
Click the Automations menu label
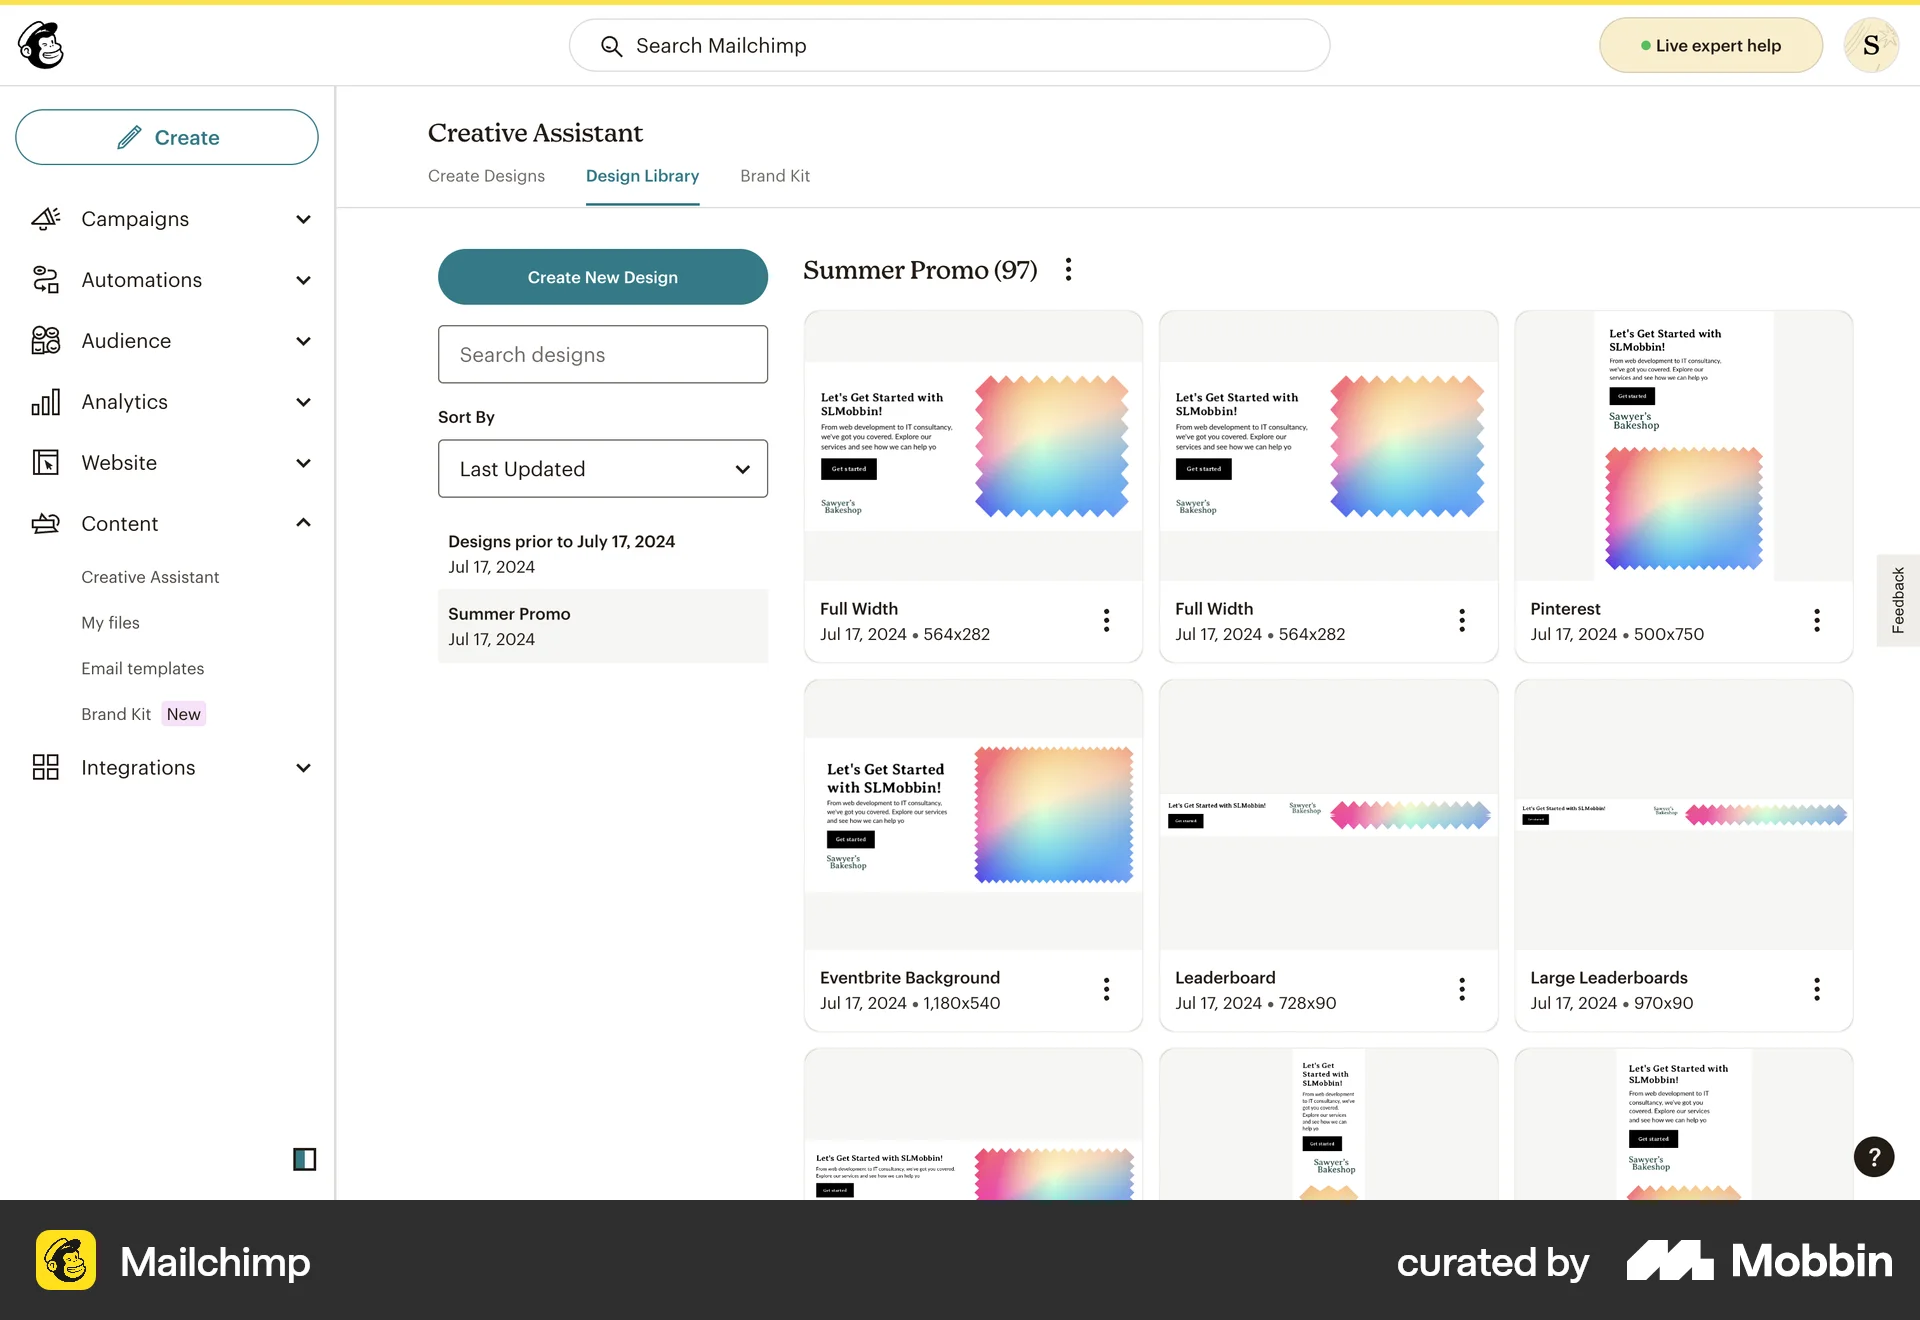141,280
